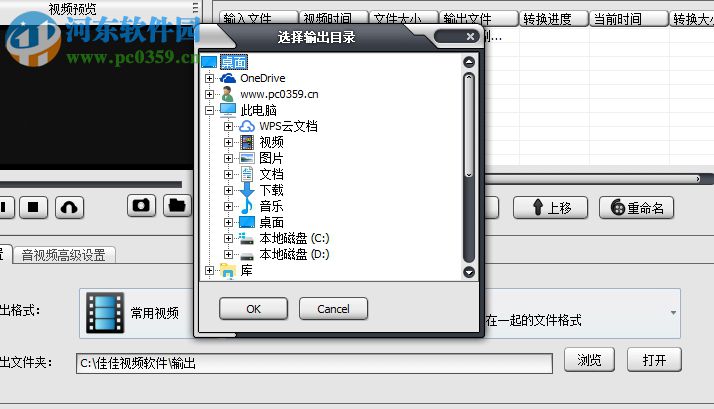The height and width of the screenshot is (409, 714).
Task: Click the tree vertical scrollbar thumb
Action: point(469,125)
